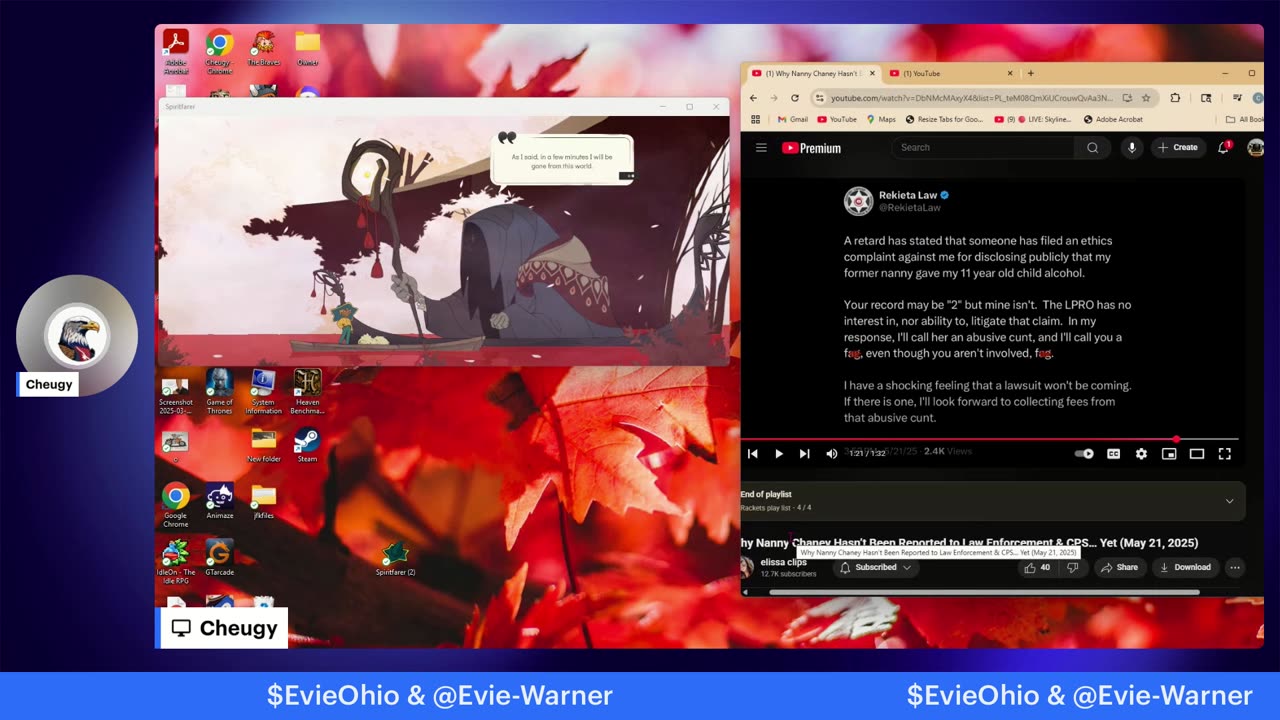Open the YouTube hamburger guide menu
1280x720 pixels.
point(761,148)
